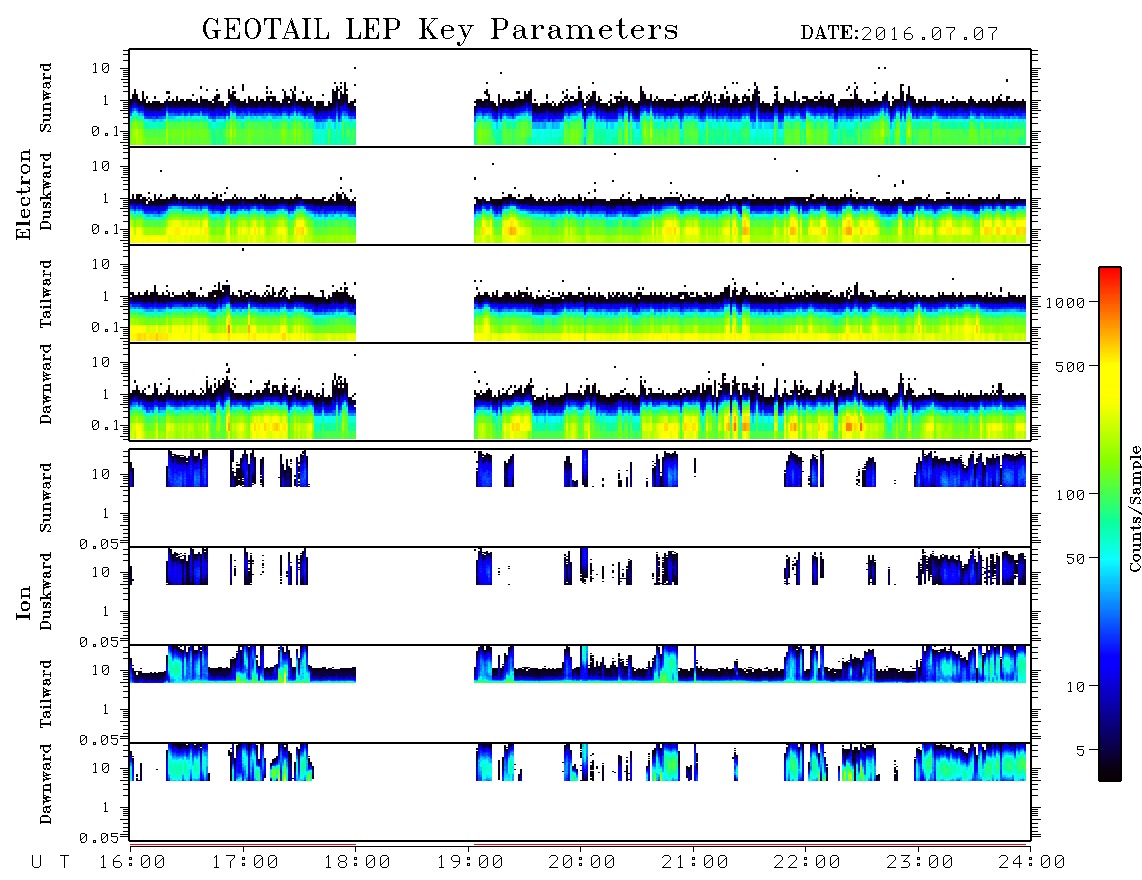Select the Ion Sunward panel label
This screenshot has height=880, width=1142.
click(x=46, y=498)
